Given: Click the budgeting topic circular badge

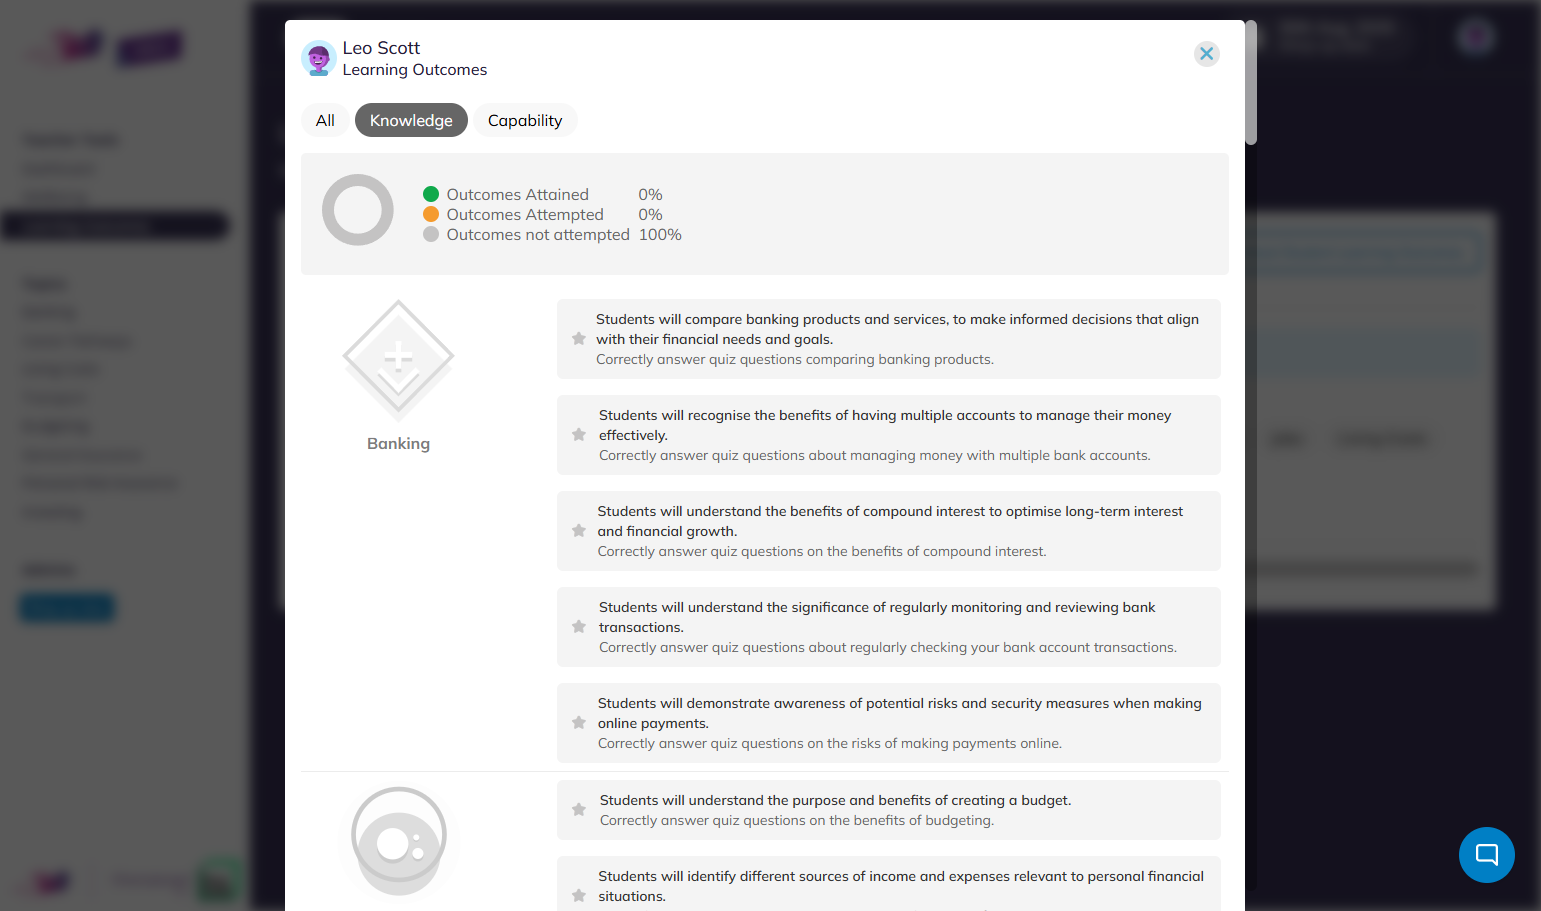Looking at the screenshot, I should coord(399,841).
